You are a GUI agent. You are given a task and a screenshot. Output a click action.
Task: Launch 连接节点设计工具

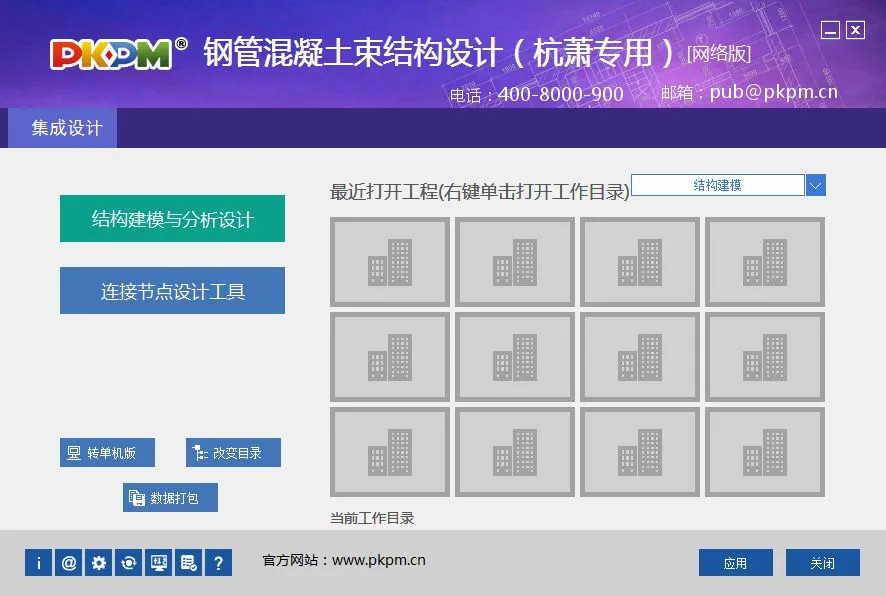point(172,290)
